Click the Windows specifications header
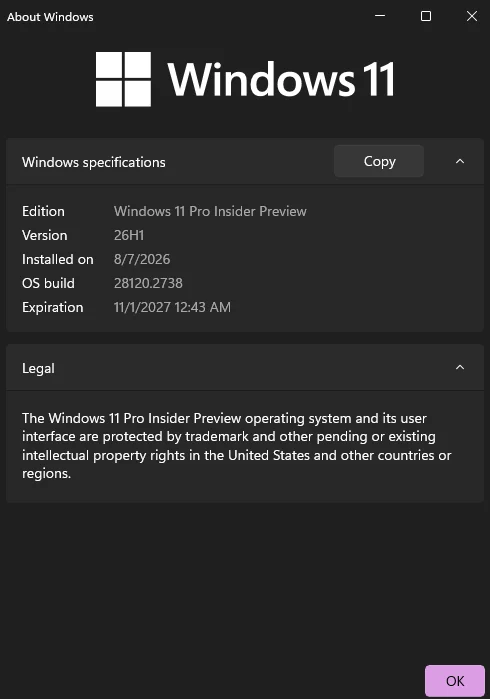The width and height of the screenshot is (490, 699). [x=94, y=162]
